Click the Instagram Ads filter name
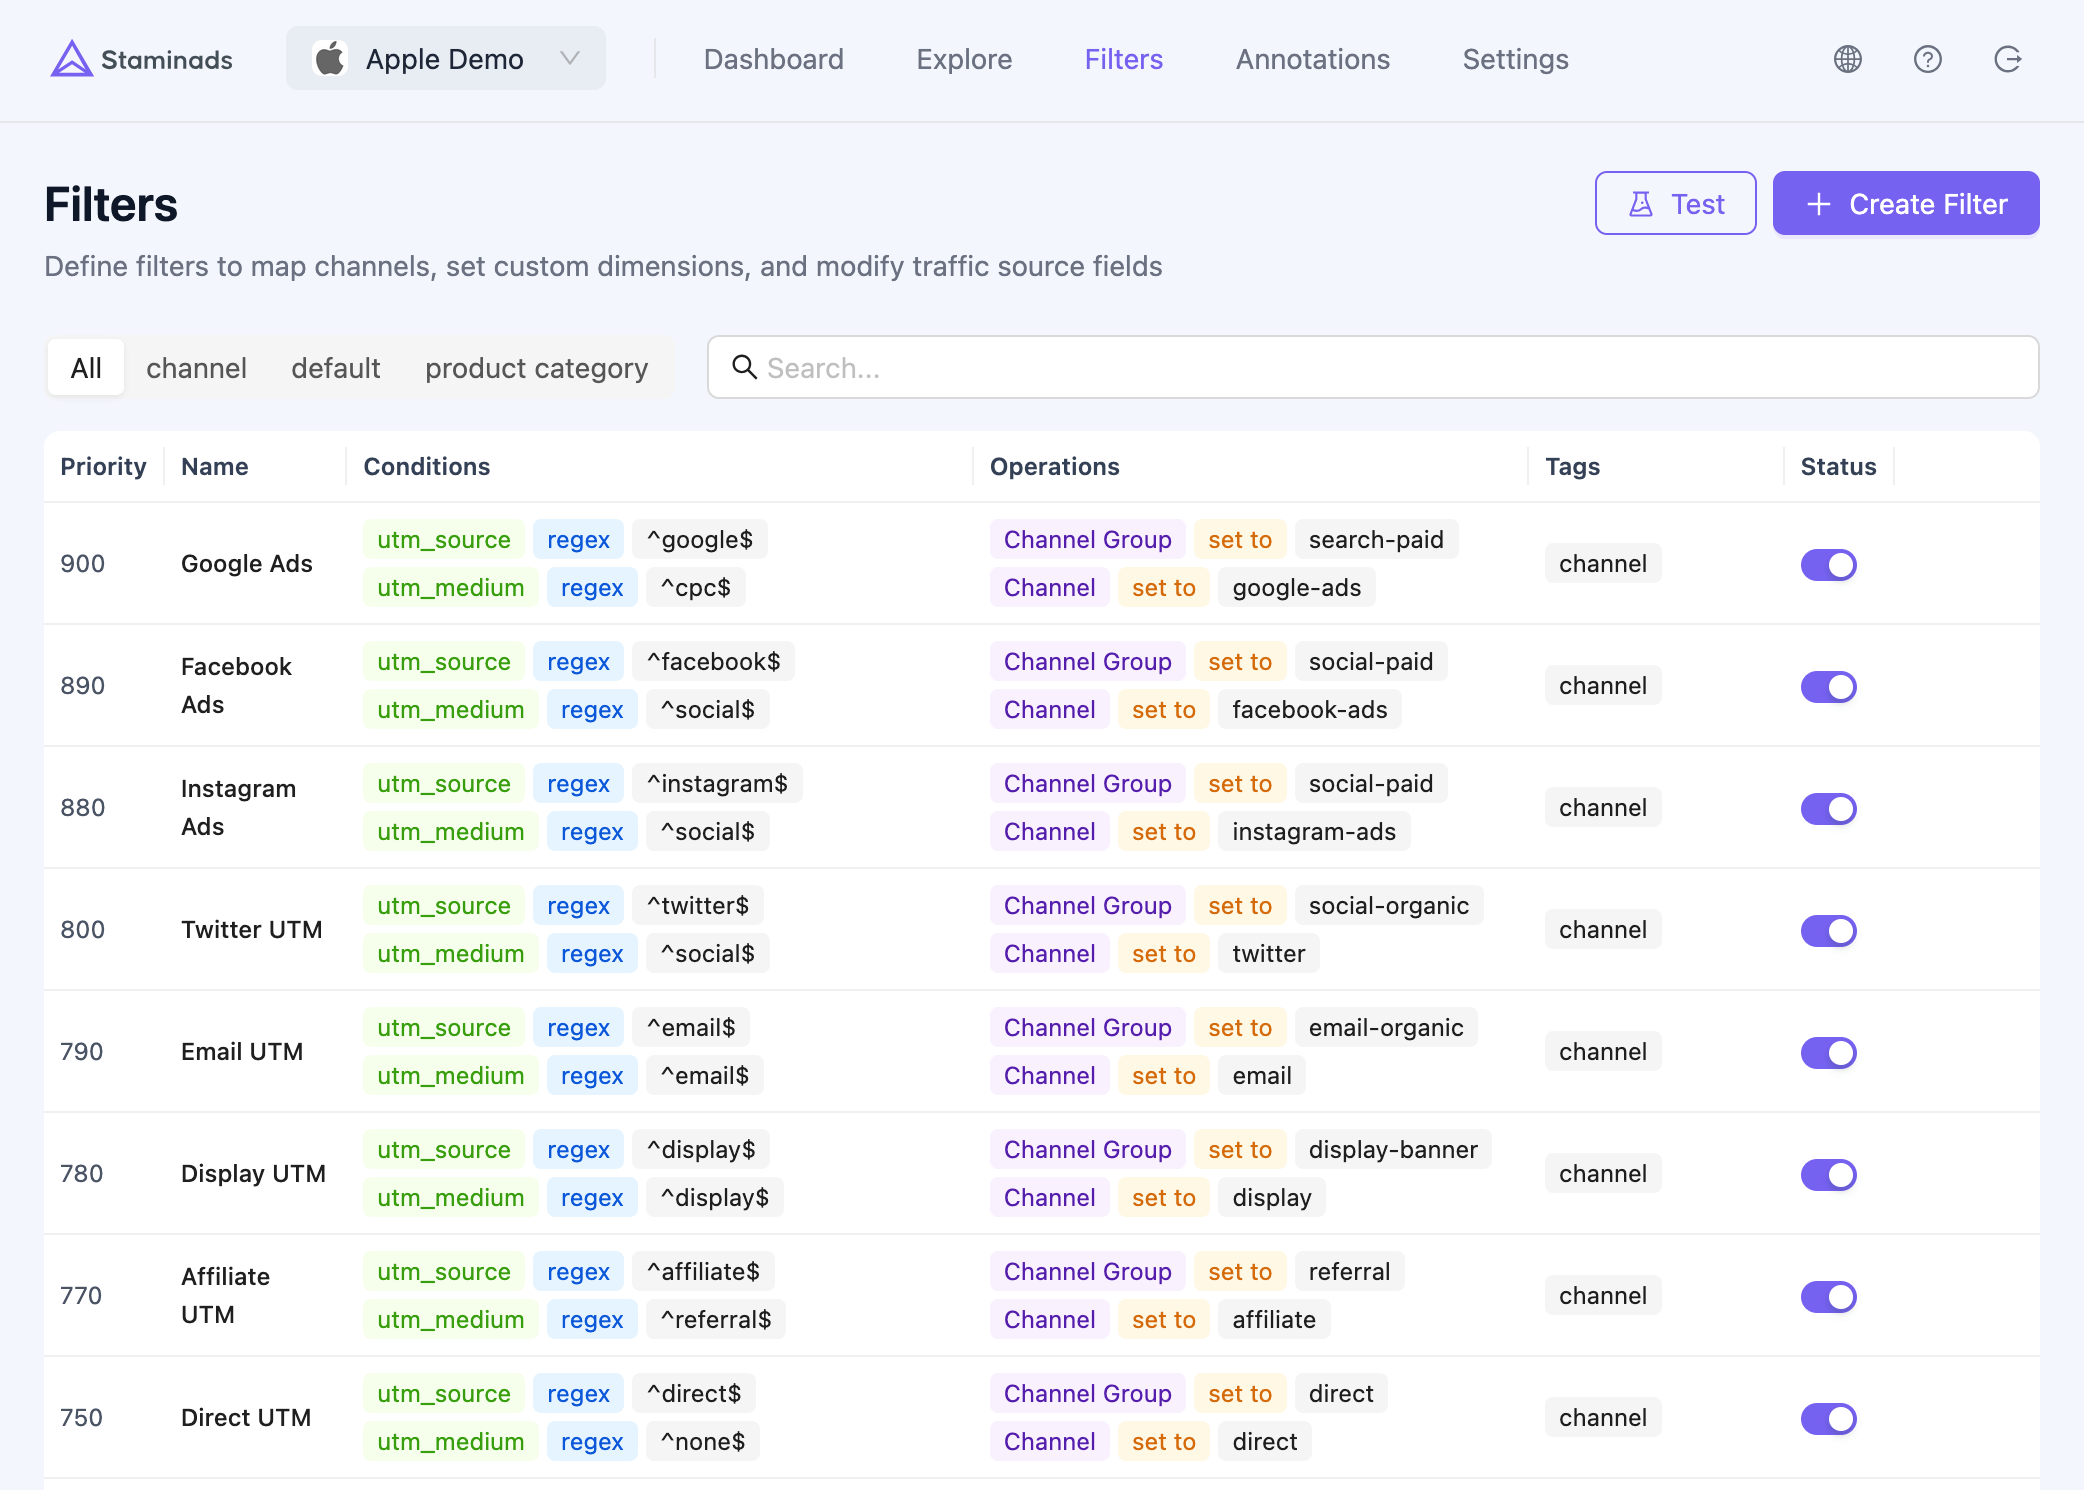This screenshot has height=1490, width=2084. [239, 808]
